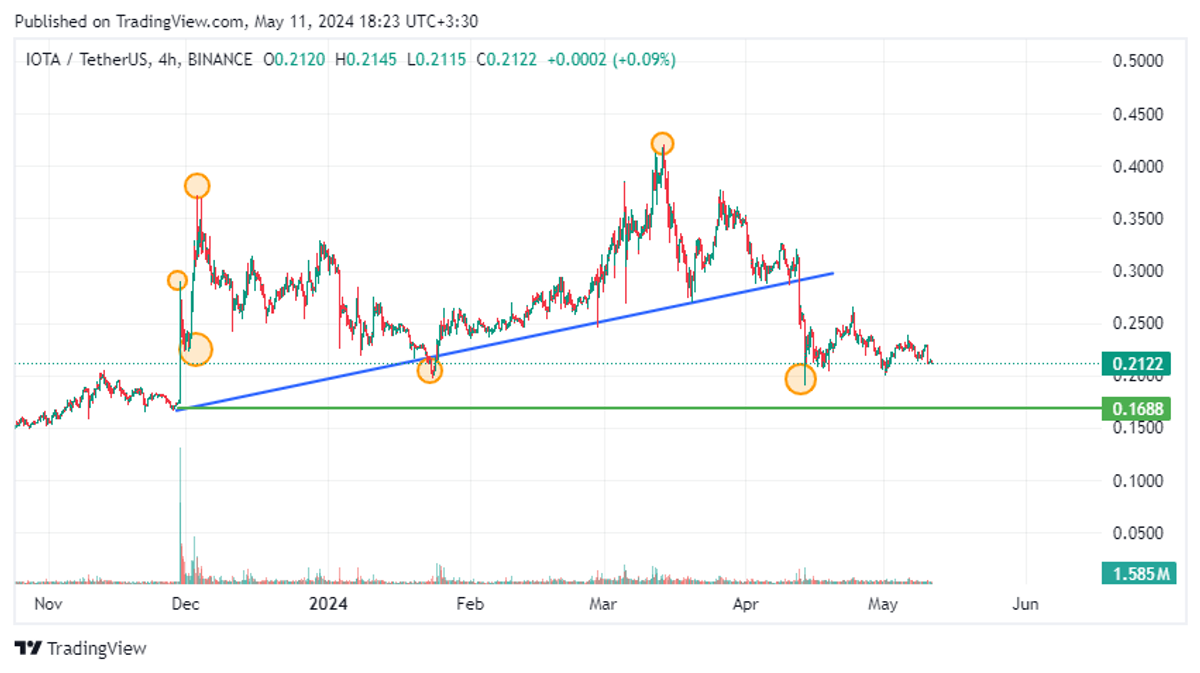Click the orange circle at the March peak
The image size is (1200, 673).
661,144
